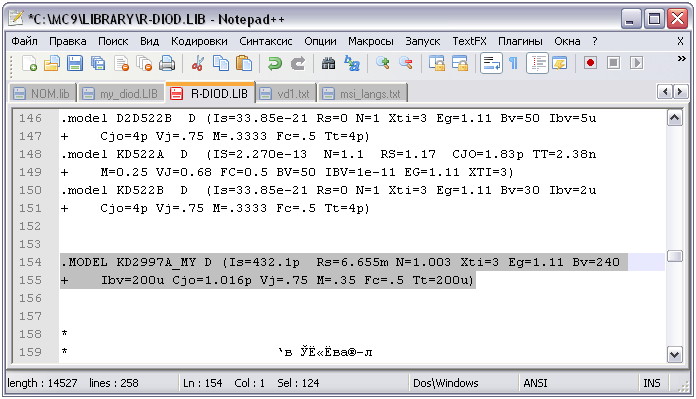The height and width of the screenshot is (399, 696).
Task: Click line number 154 in margin
Action: 30,262
